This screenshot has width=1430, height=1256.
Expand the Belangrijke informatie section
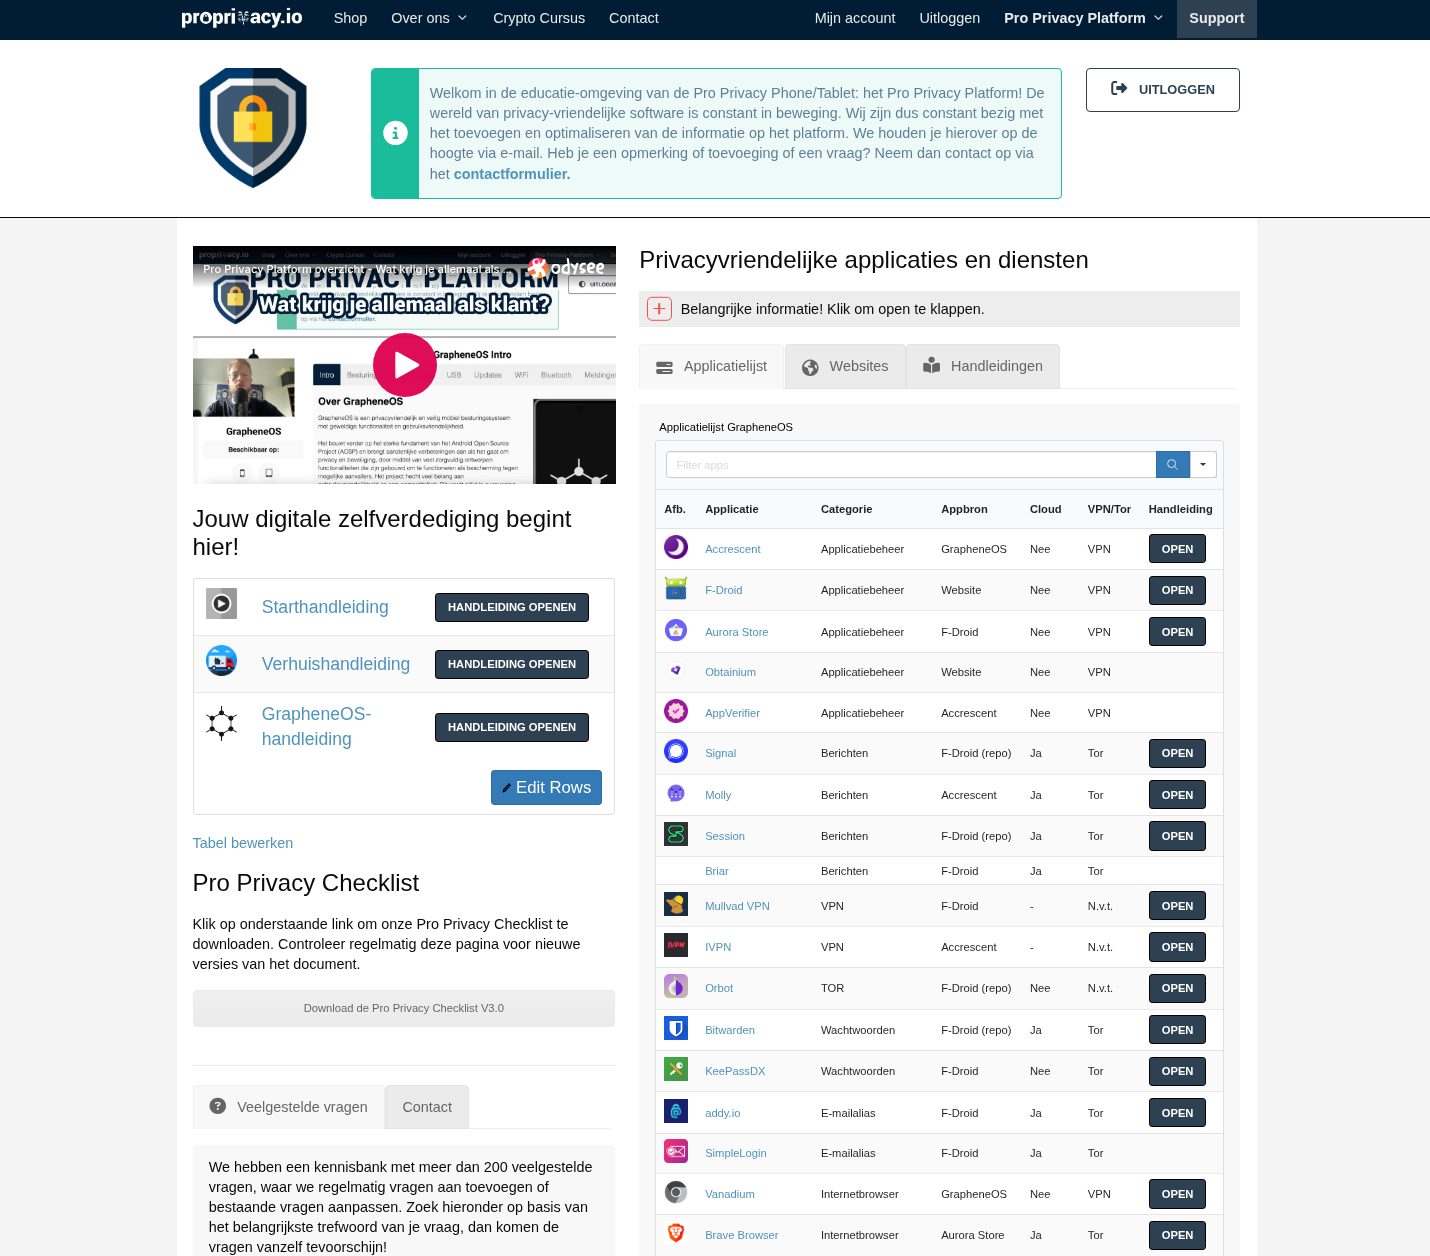[659, 309]
